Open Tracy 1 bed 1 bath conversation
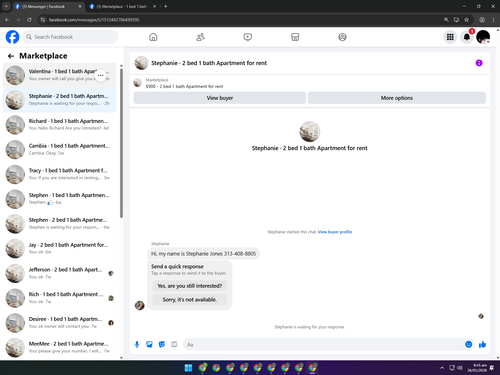The image size is (500, 375). (60, 174)
